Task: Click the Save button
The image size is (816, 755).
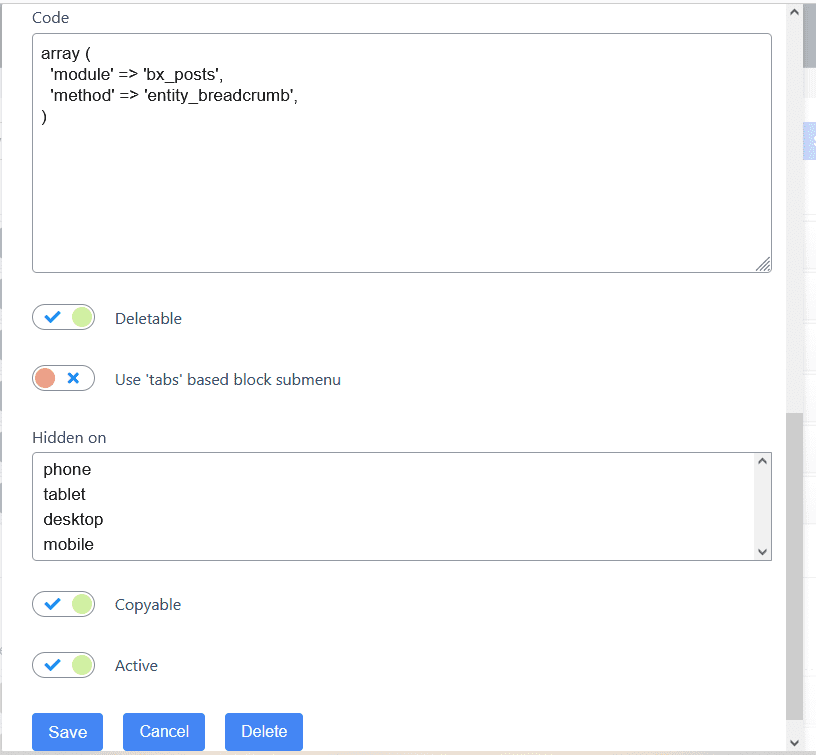Action: tap(67, 732)
